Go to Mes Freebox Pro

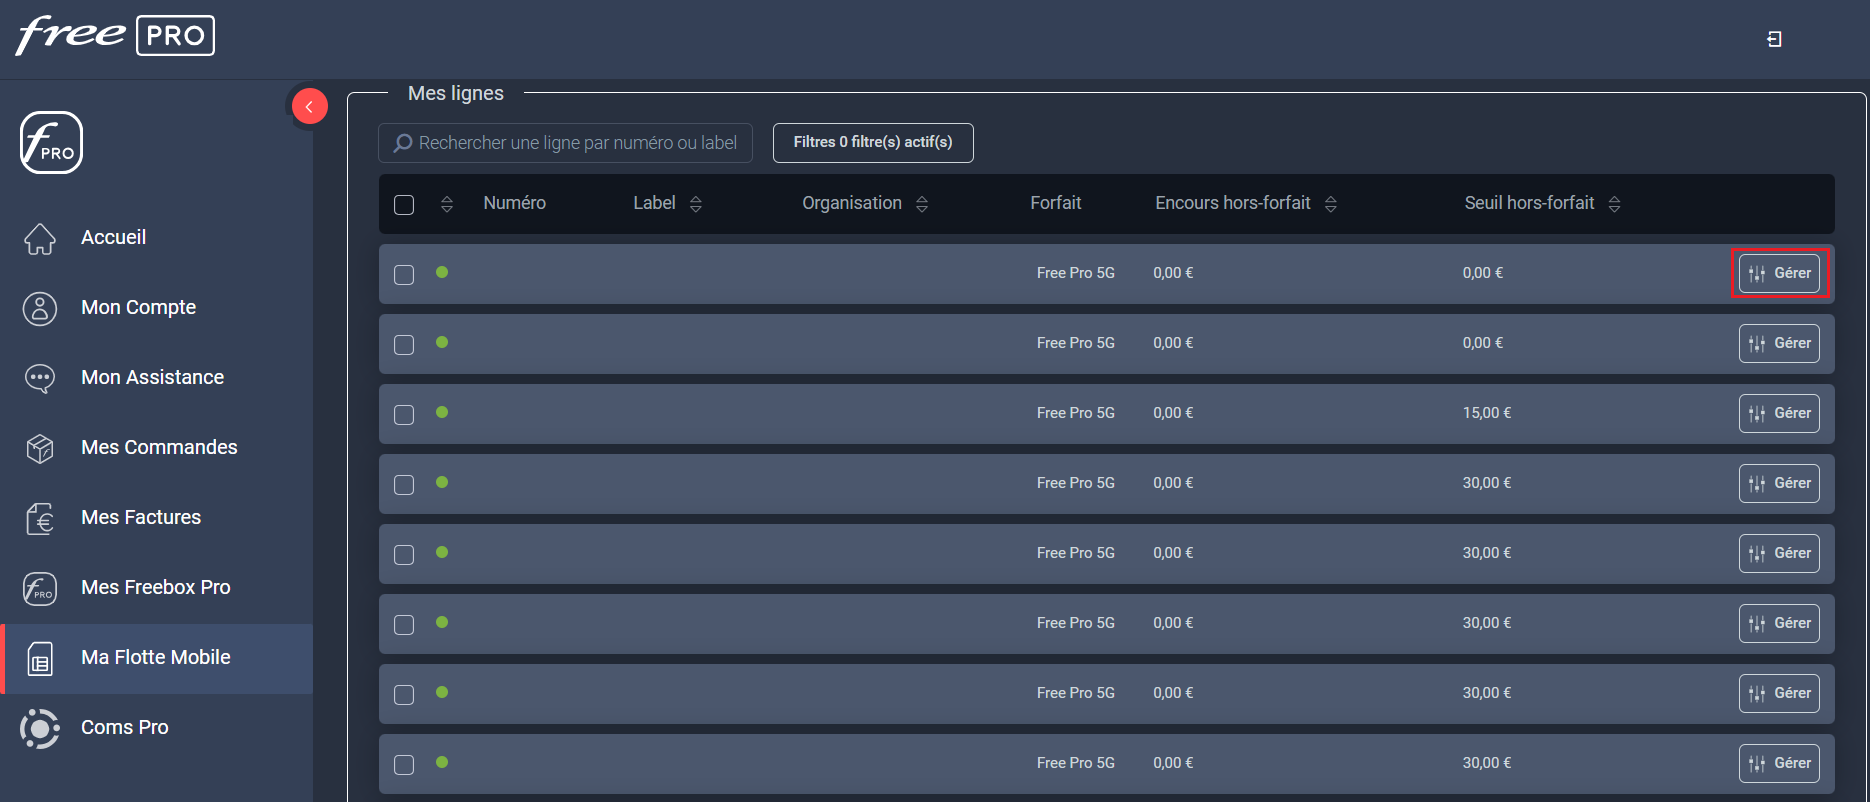pyautogui.click(x=155, y=587)
